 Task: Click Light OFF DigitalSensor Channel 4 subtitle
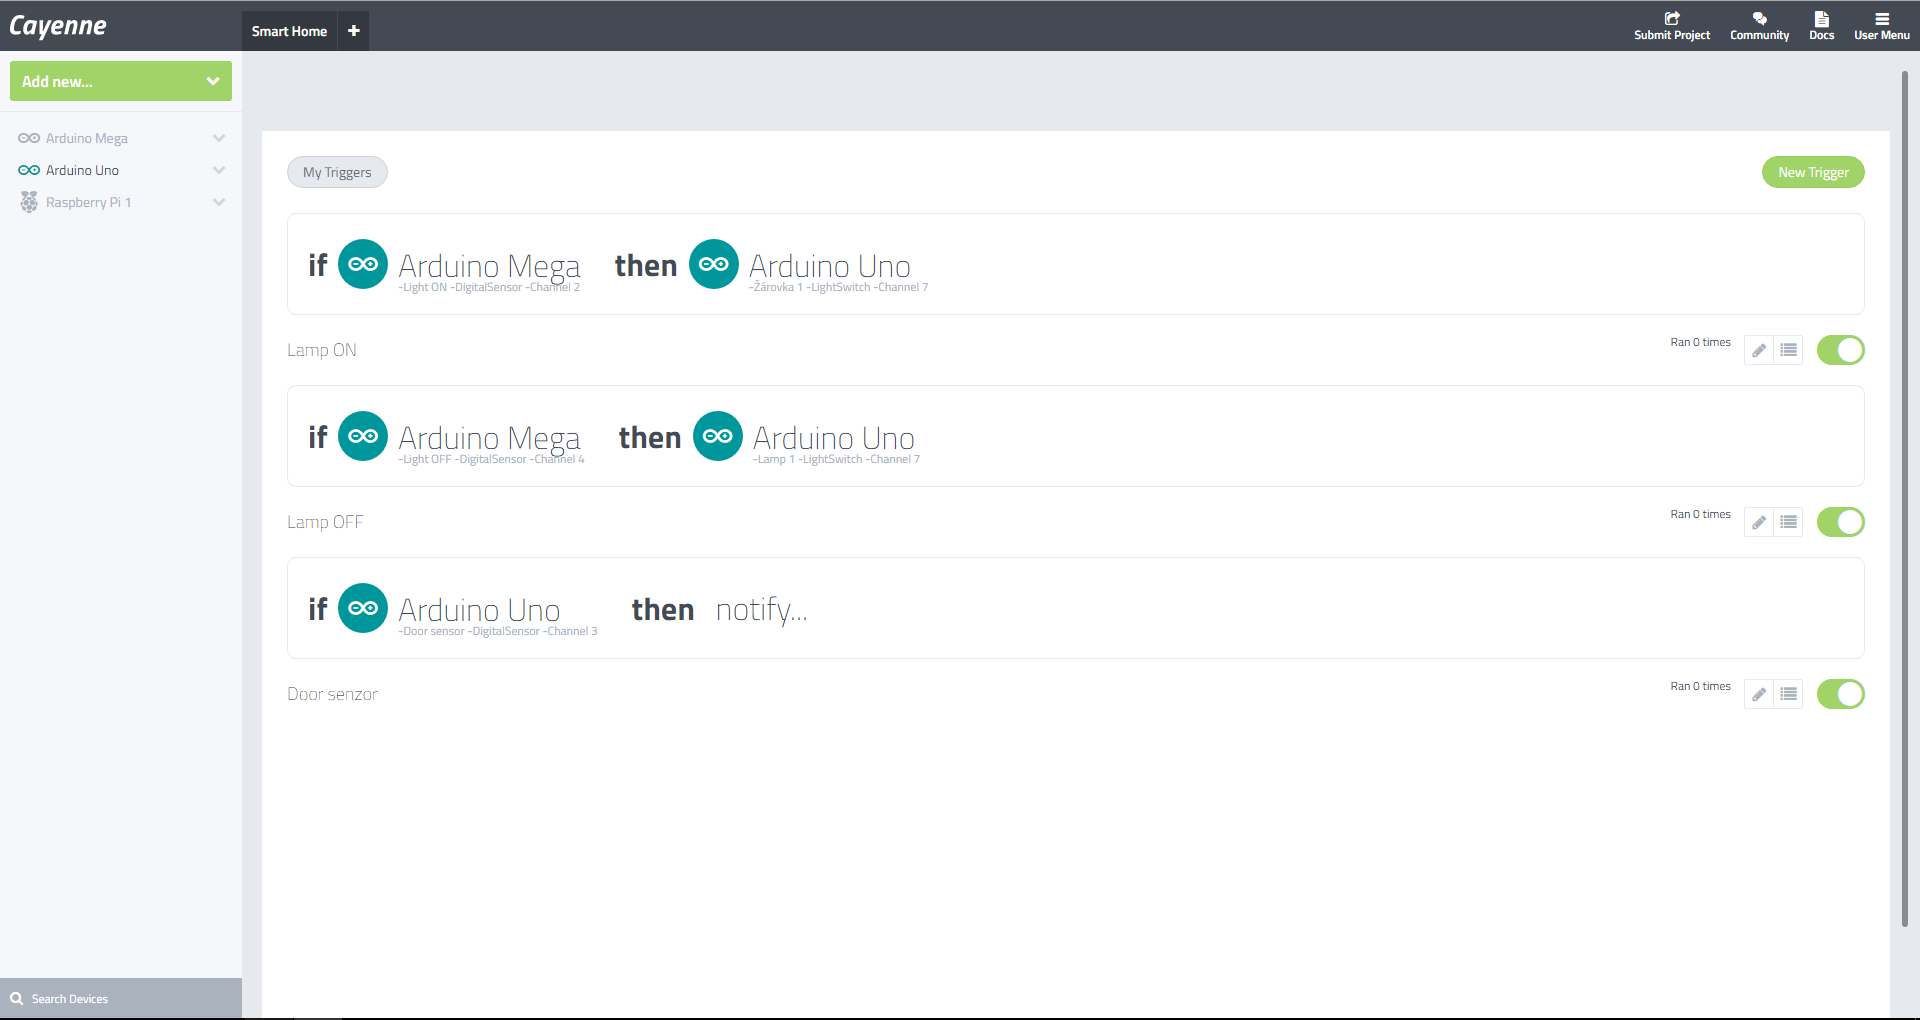(491, 459)
